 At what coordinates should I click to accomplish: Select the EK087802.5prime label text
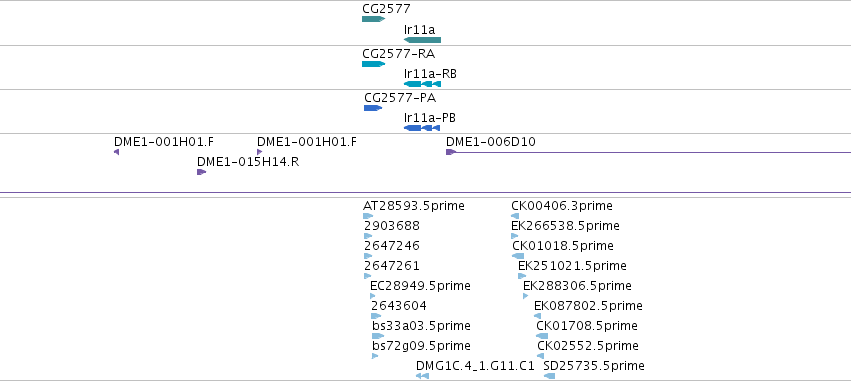point(588,306)
